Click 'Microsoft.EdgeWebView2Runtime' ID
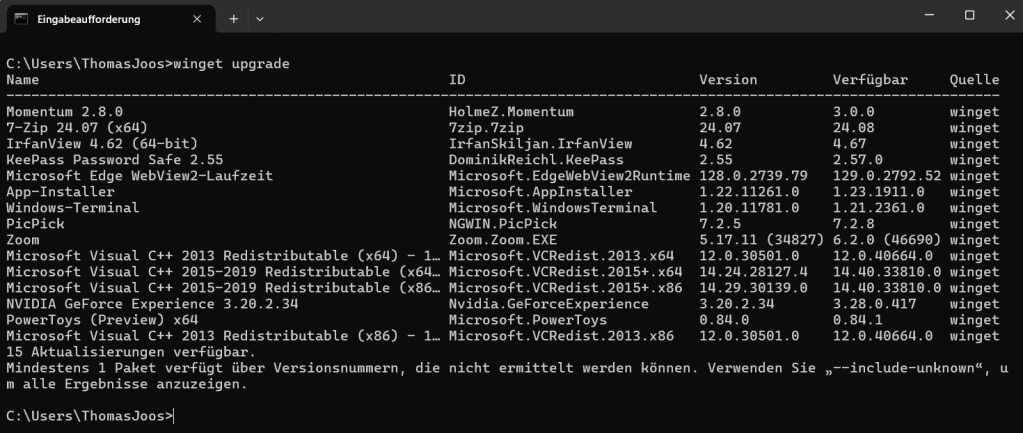The image size is (1023, 433). (570, 175)
